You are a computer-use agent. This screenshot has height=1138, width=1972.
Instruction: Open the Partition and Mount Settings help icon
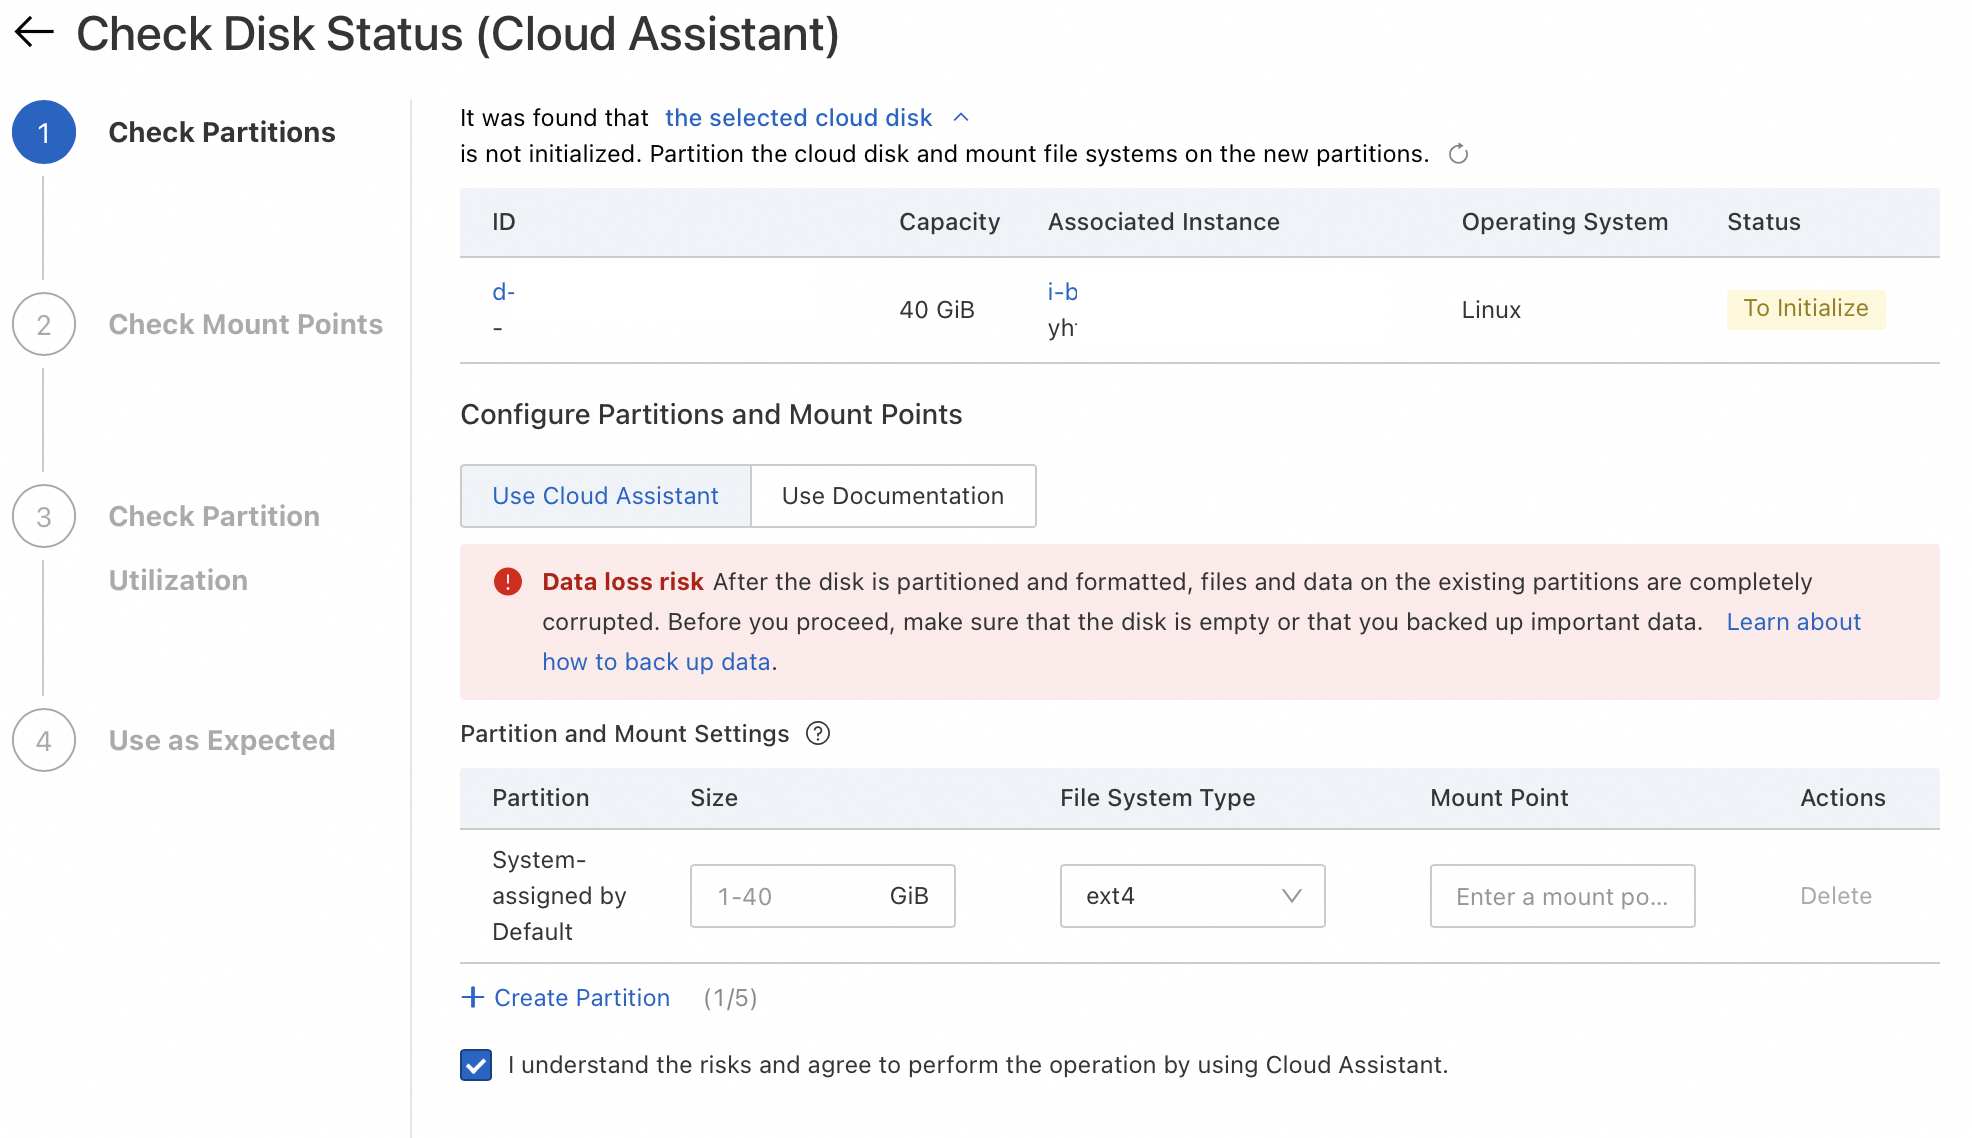818,734
